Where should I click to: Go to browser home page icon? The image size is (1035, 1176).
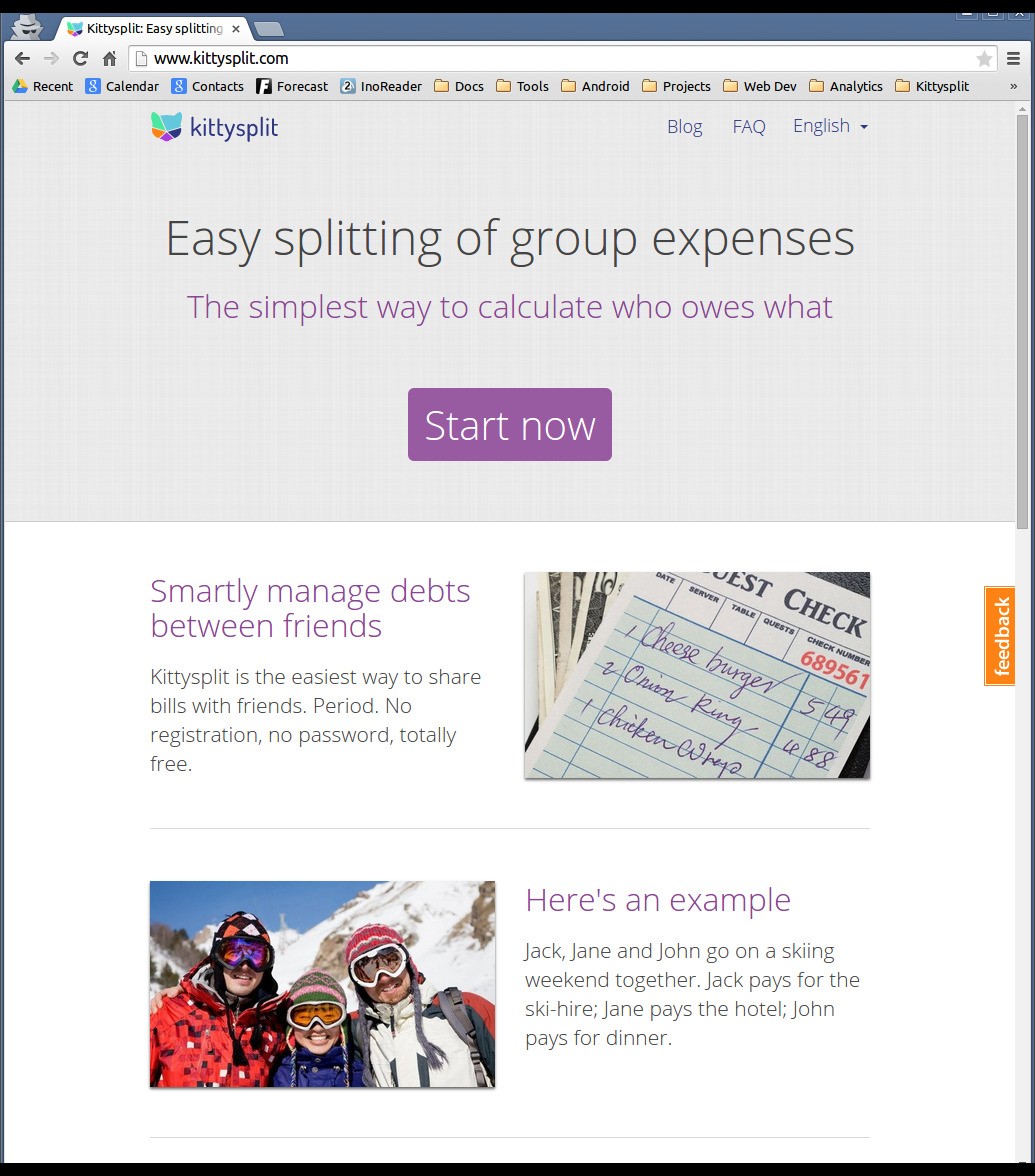110,58
